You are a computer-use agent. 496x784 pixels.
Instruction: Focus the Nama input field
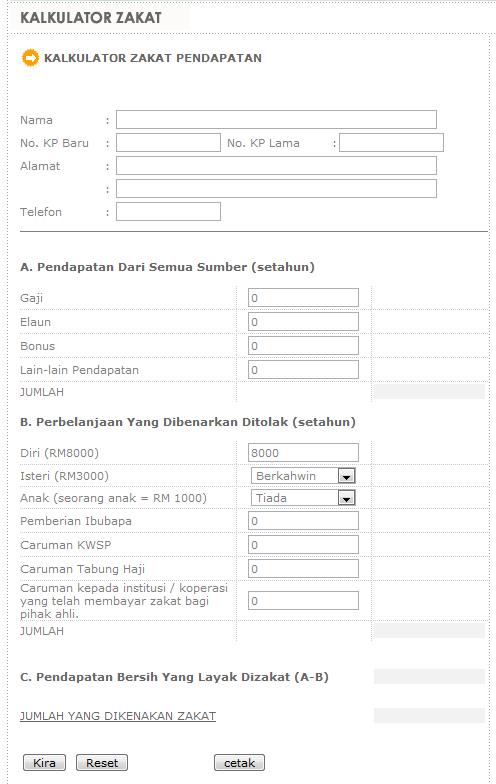click(276, 120)
